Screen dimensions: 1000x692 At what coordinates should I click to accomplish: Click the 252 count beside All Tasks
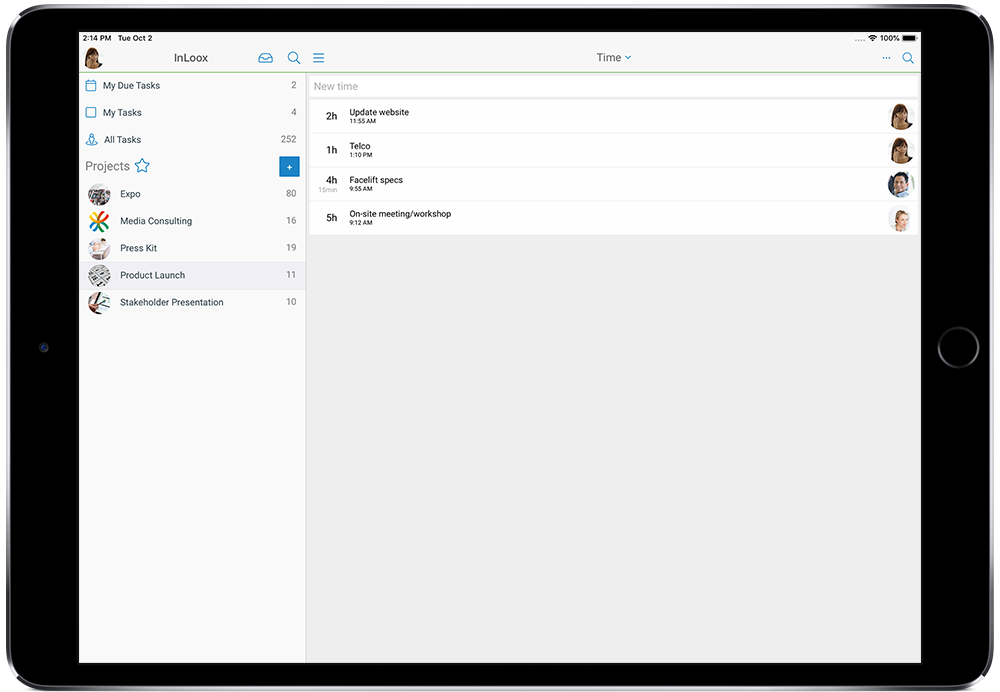[288, 139]
